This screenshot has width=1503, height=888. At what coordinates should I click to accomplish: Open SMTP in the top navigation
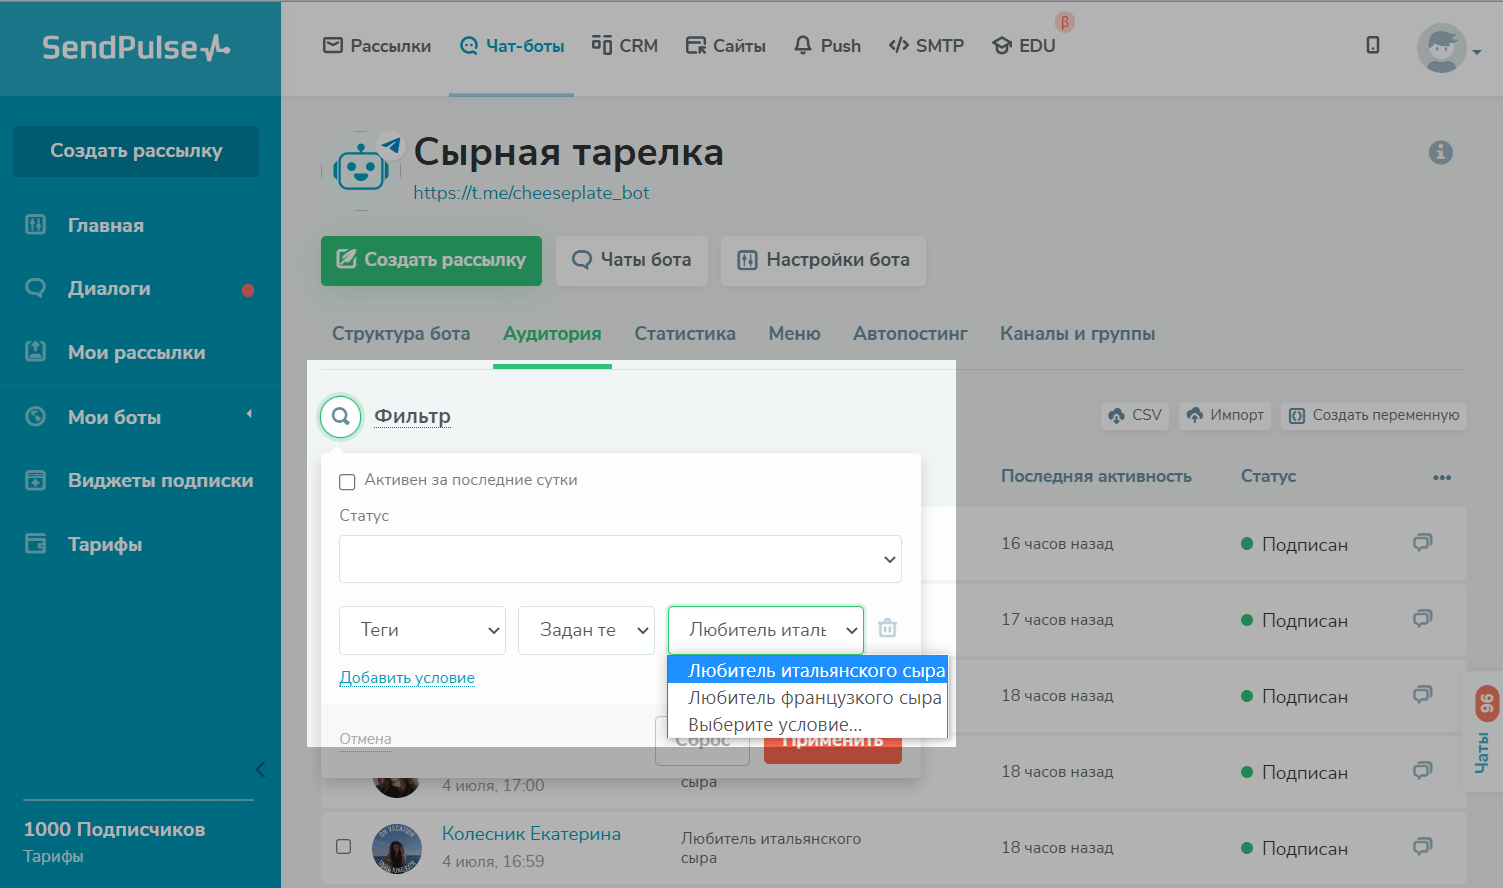tap(926, 46)
